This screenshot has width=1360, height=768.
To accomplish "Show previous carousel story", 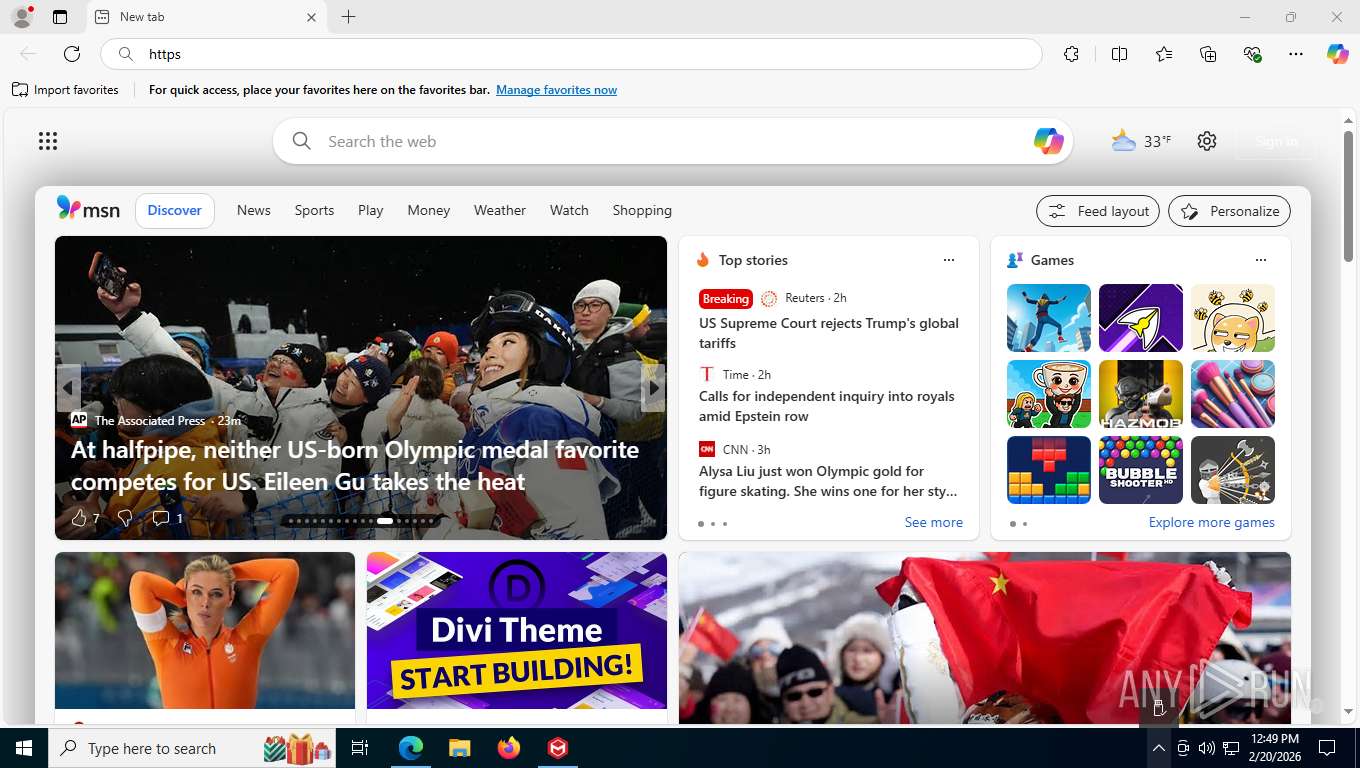I will click(69, 388).
